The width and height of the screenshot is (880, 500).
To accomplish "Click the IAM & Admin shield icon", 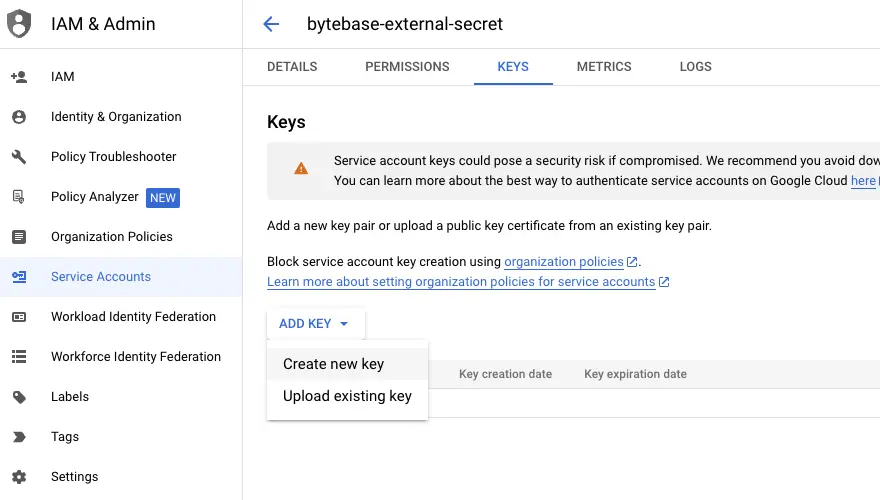I will (x=19, y=24).
